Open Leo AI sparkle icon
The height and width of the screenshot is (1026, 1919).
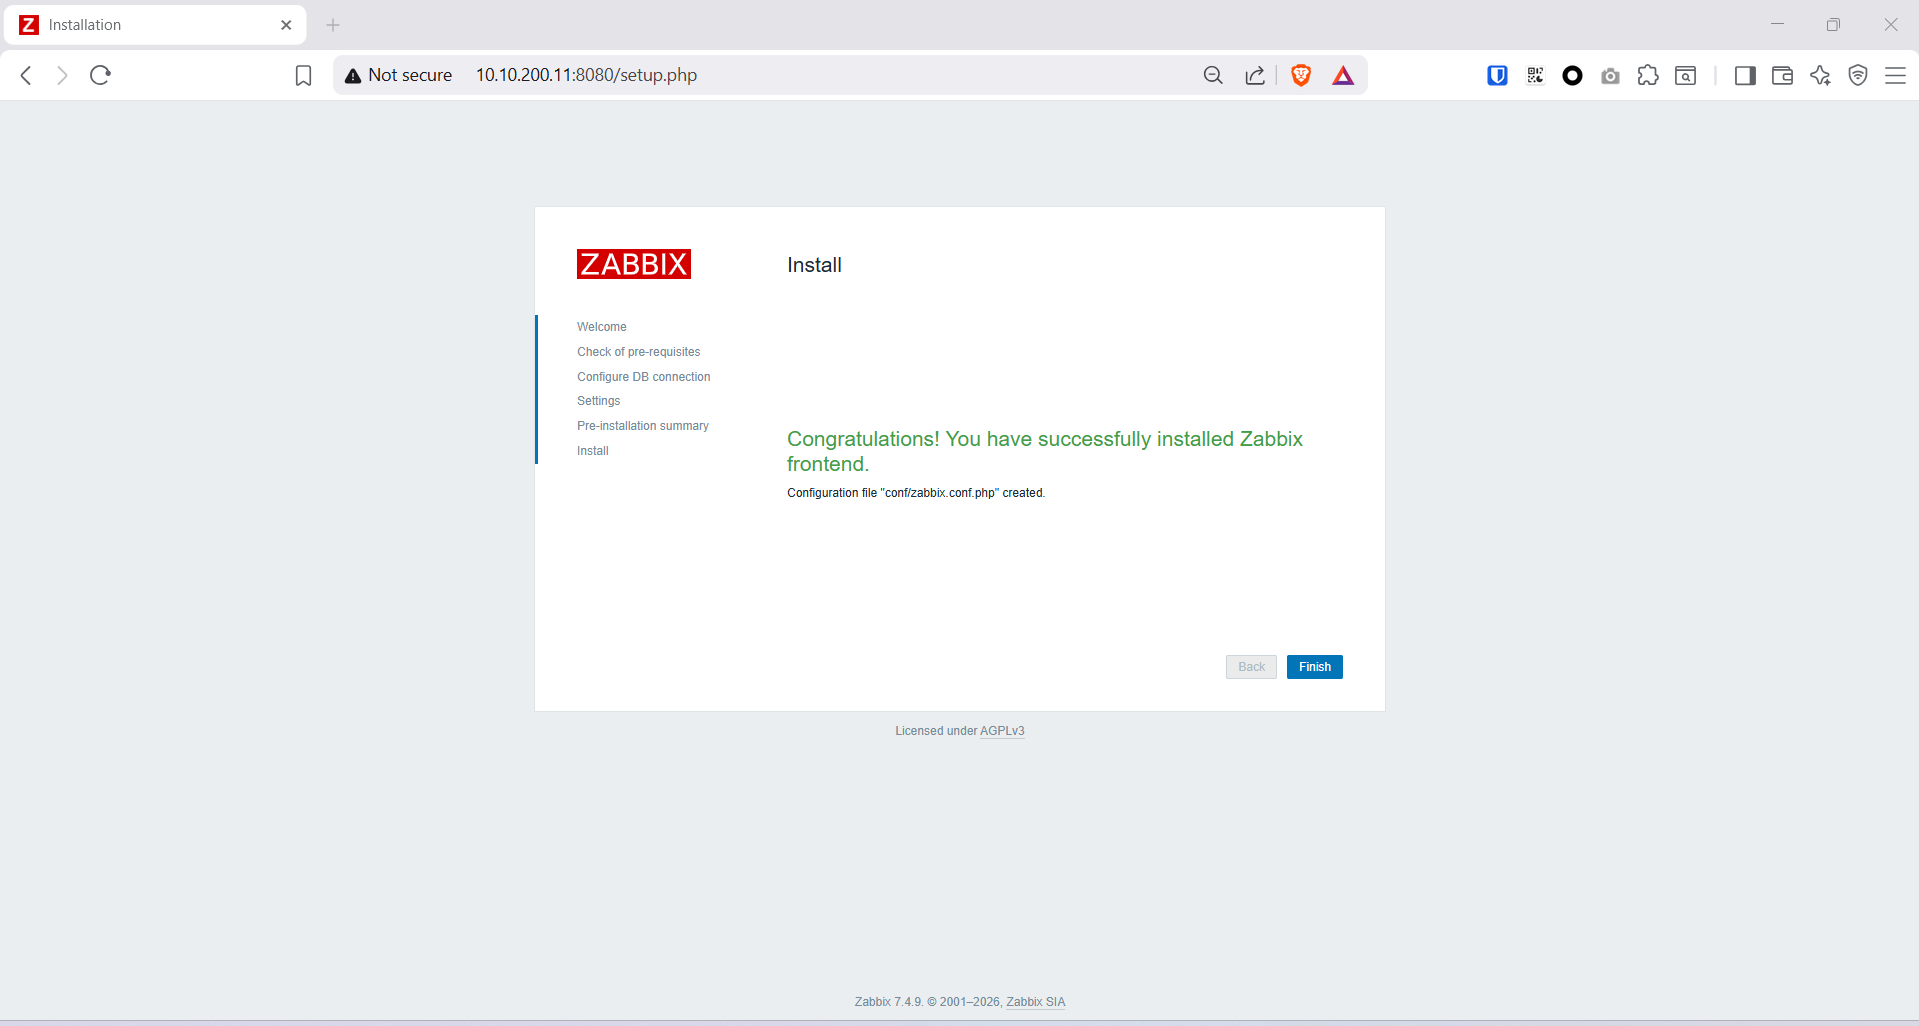(1820, 75)
